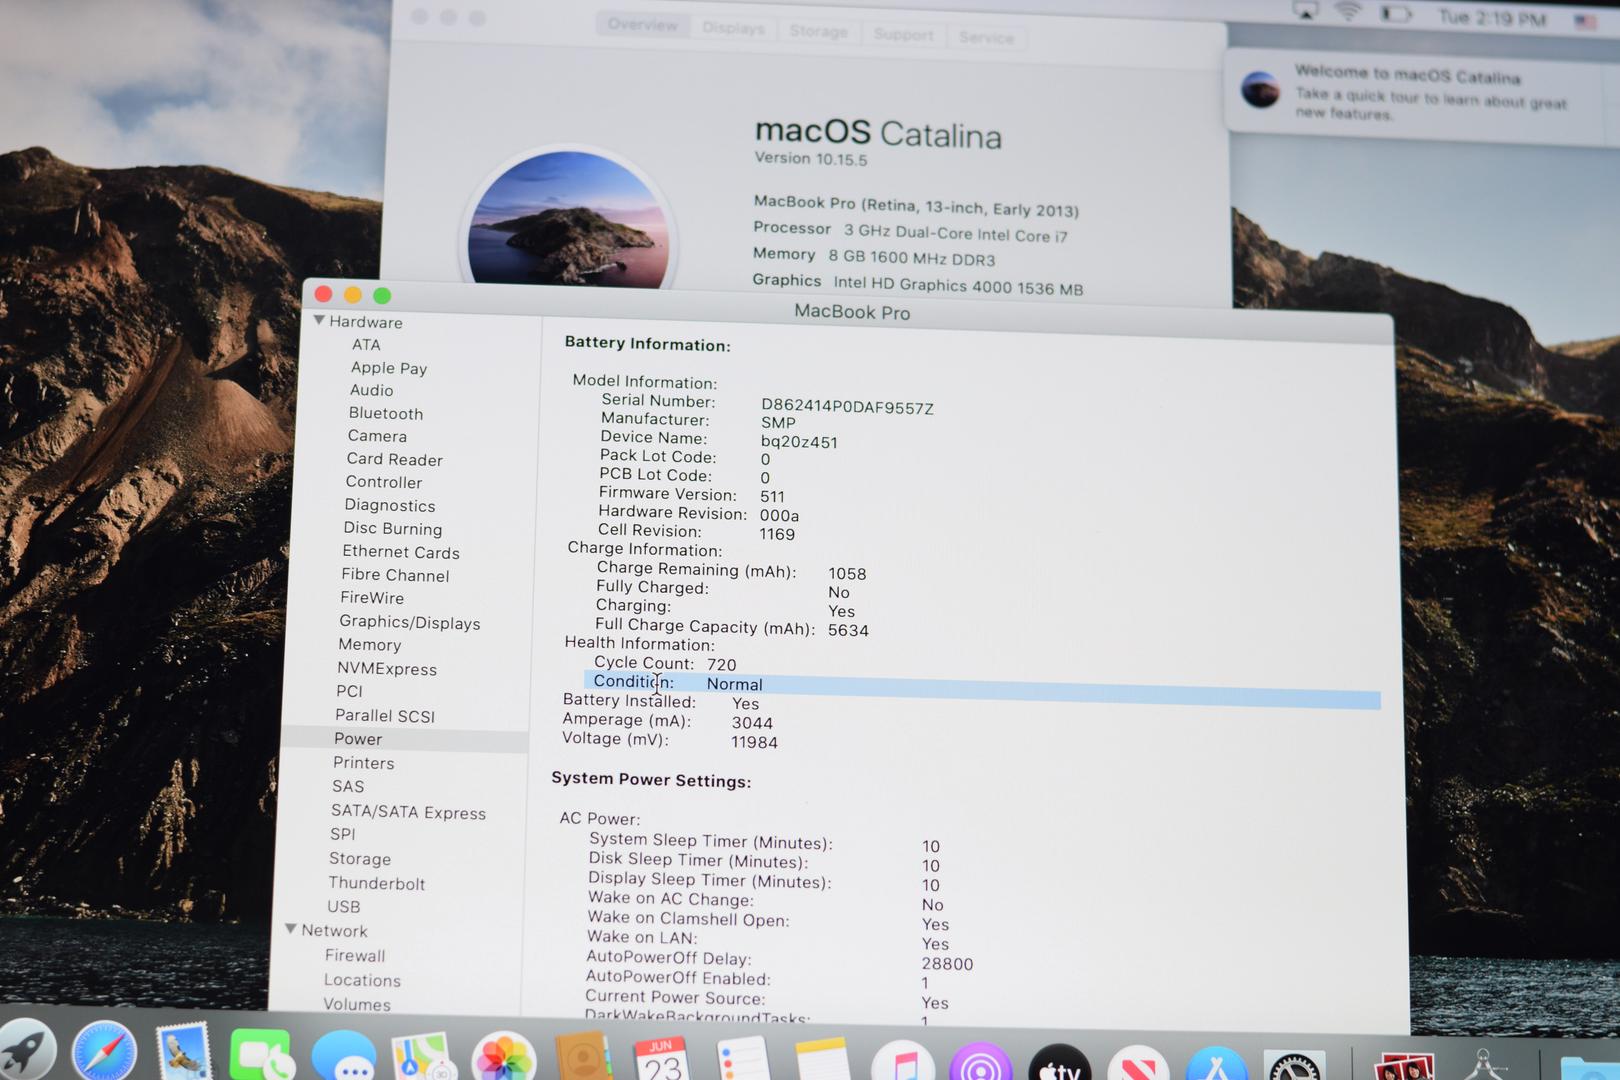Open the App Store from the Dock
This screenshot has height=1080, width=1620.
coord(1217,1063)
